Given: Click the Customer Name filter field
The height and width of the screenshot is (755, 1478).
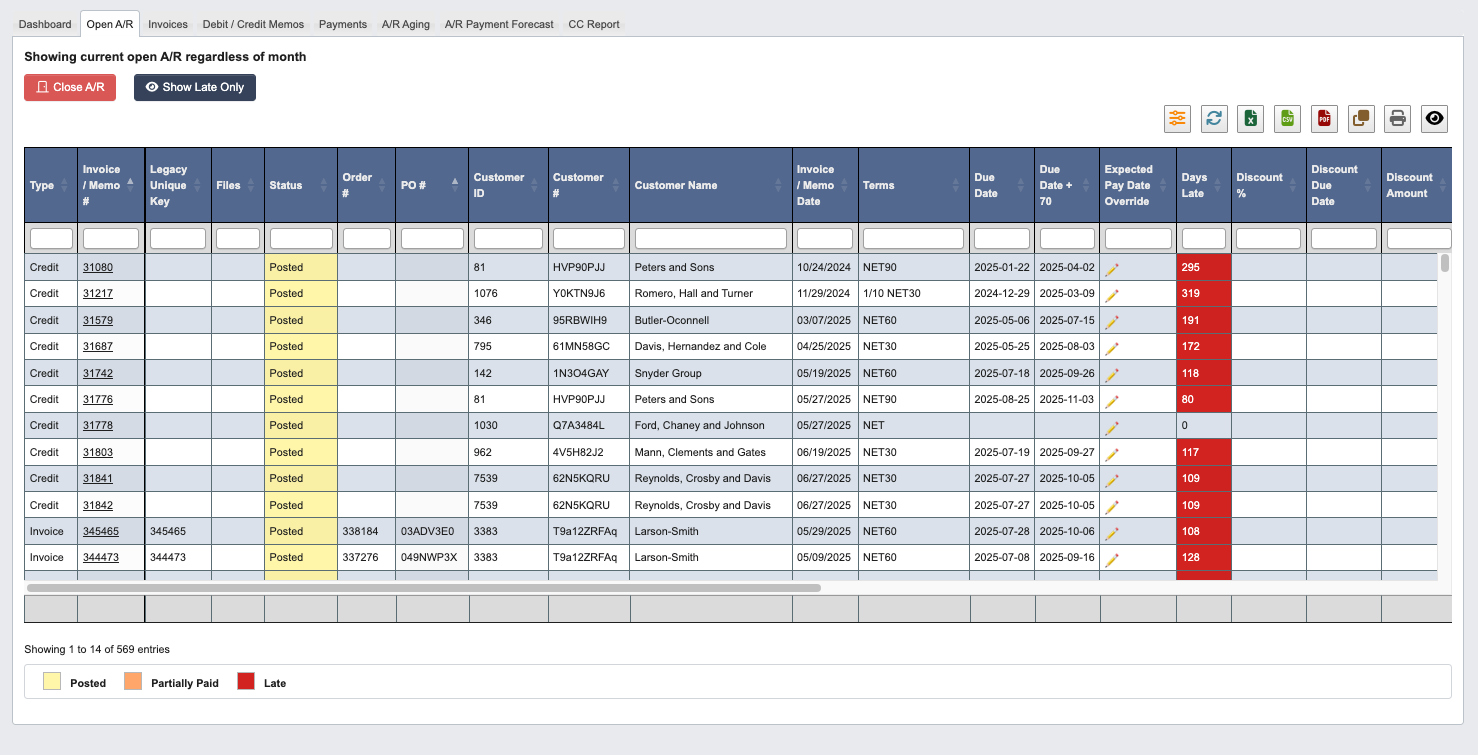Looking at the screenshot, I should pos(710,237).
